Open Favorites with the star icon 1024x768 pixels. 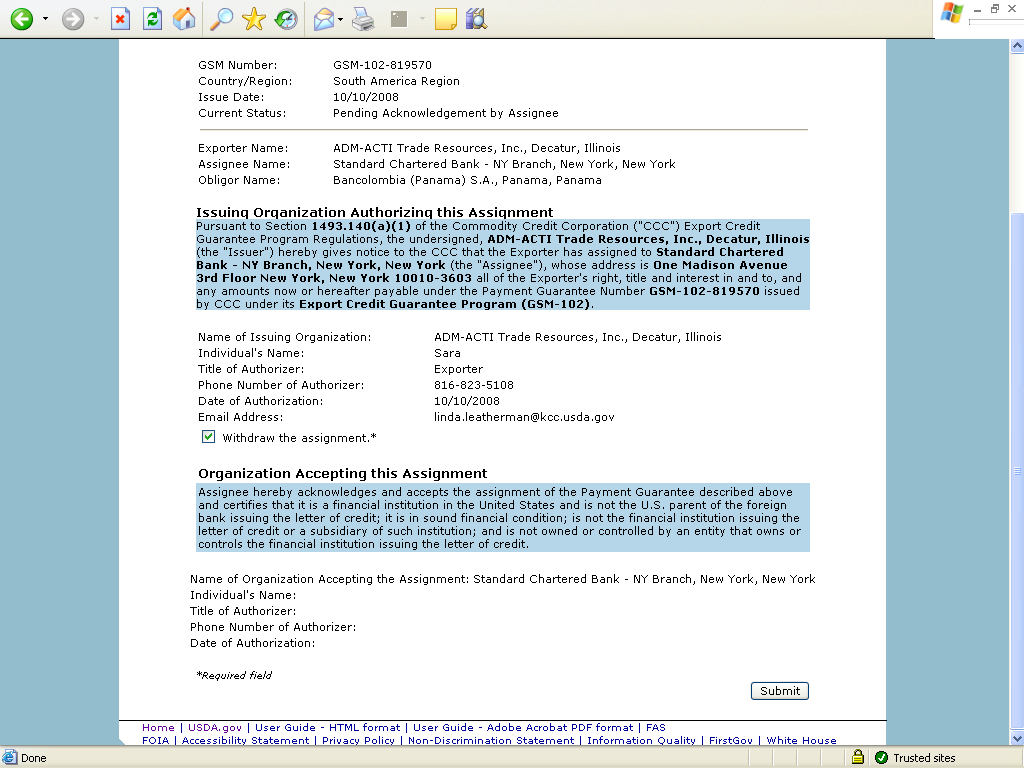click(253, 19)
